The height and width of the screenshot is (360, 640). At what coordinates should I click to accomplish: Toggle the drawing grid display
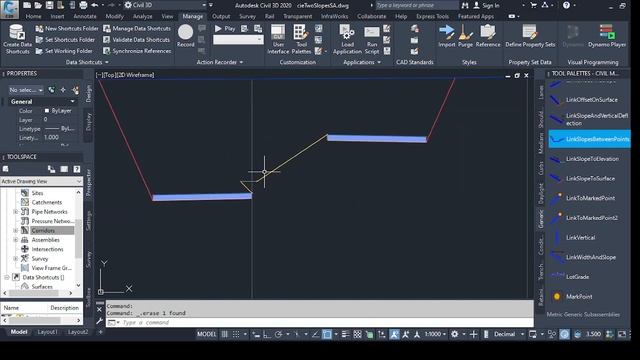(224, 334)
